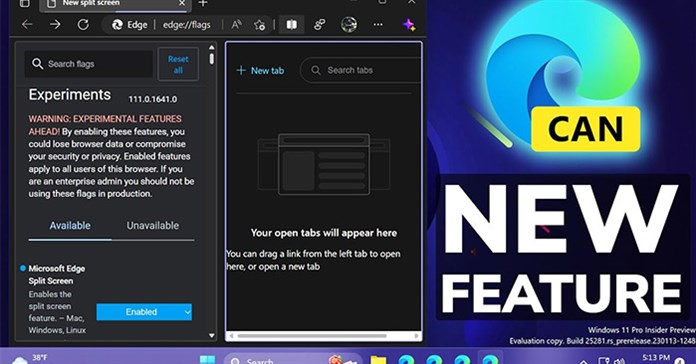Open the Windows Start button

tap(207, 359)
